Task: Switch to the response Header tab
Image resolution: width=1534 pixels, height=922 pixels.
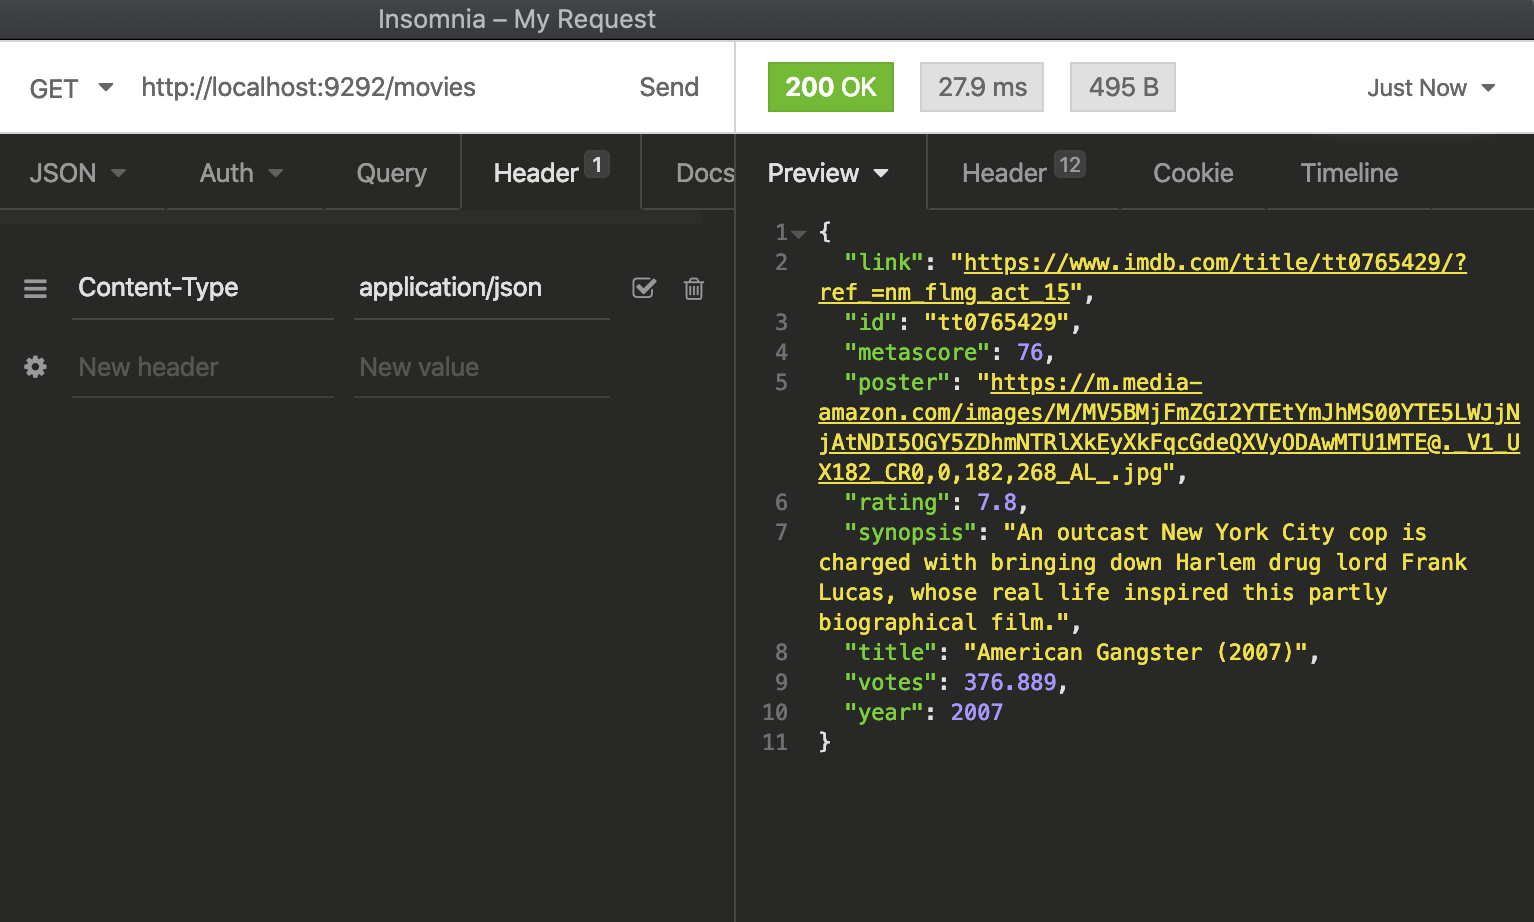Action: pos(1022,172)
